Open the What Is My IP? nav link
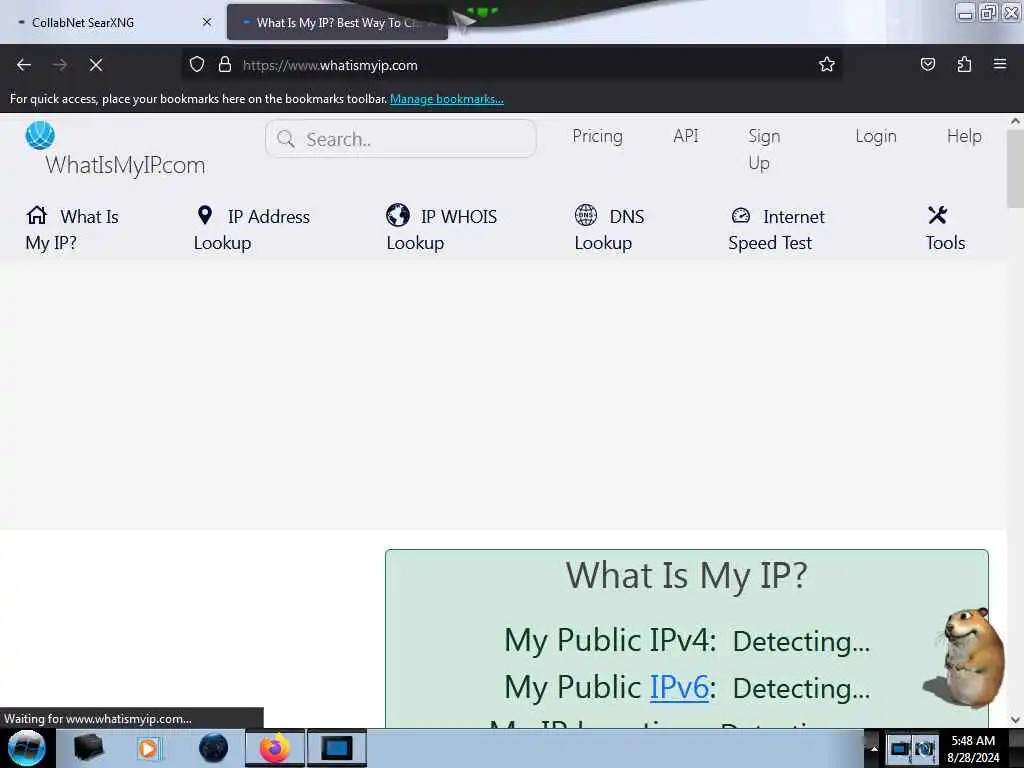Screen dimensions: 1024x768 (x=72, y=229)
